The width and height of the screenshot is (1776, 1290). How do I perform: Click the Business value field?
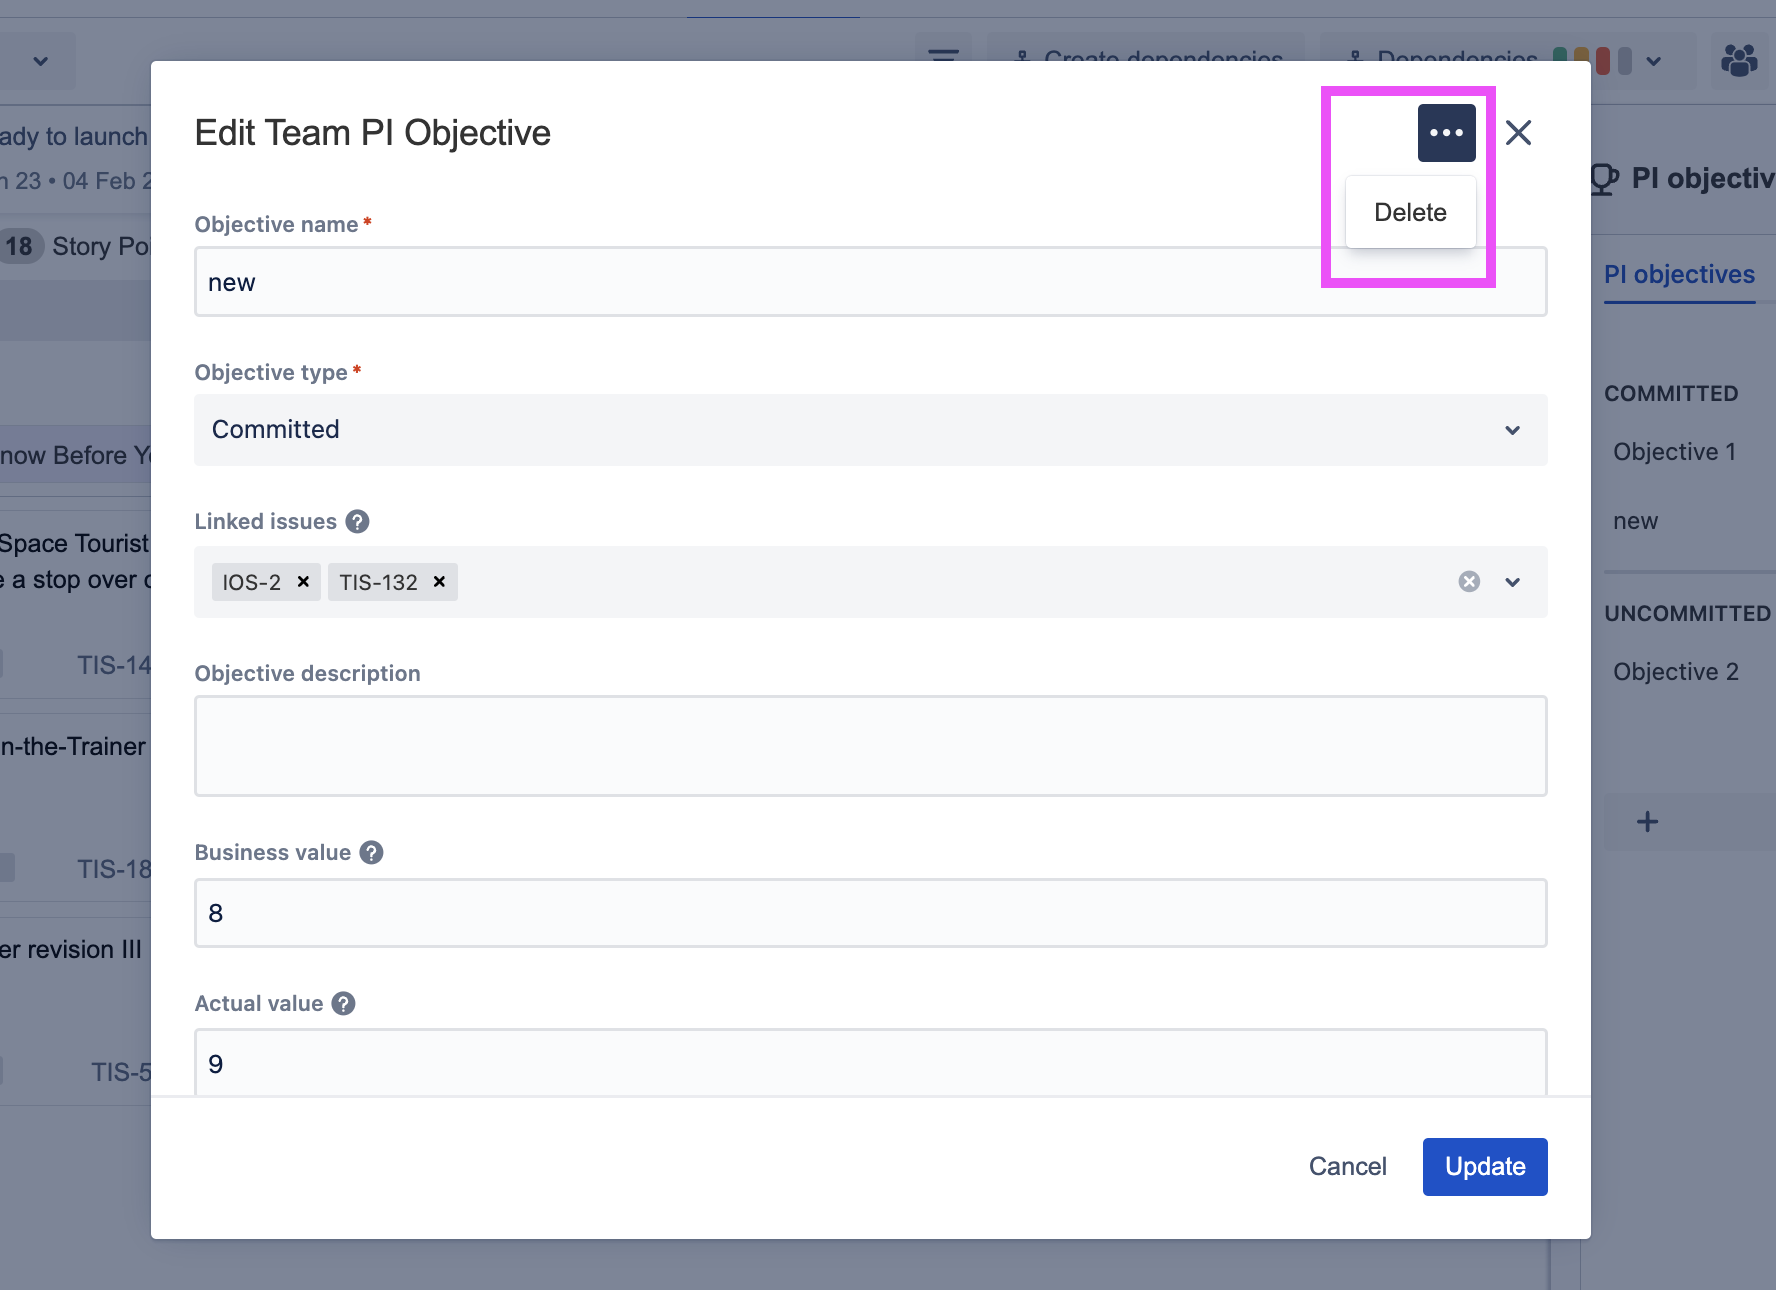pos(870,913)
